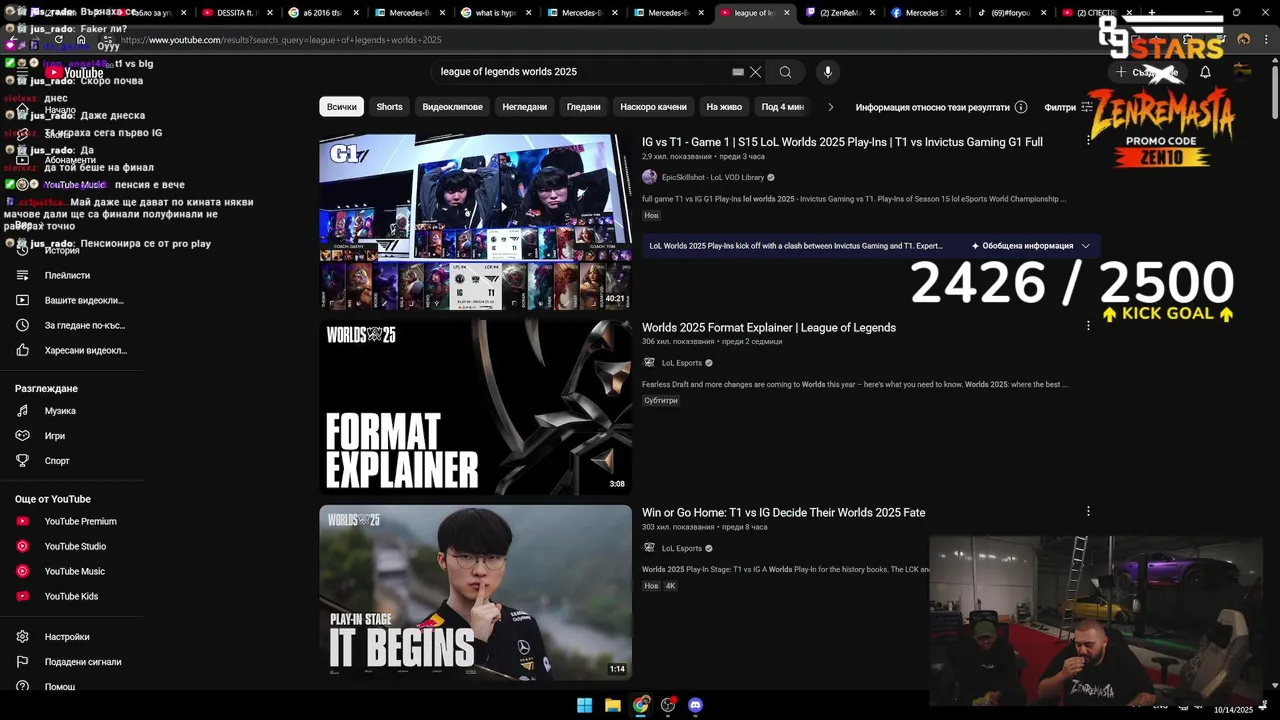The height and width of the screenshot is (720, 1280).
Task: Select the Всички filter chip
Action: 341,107
